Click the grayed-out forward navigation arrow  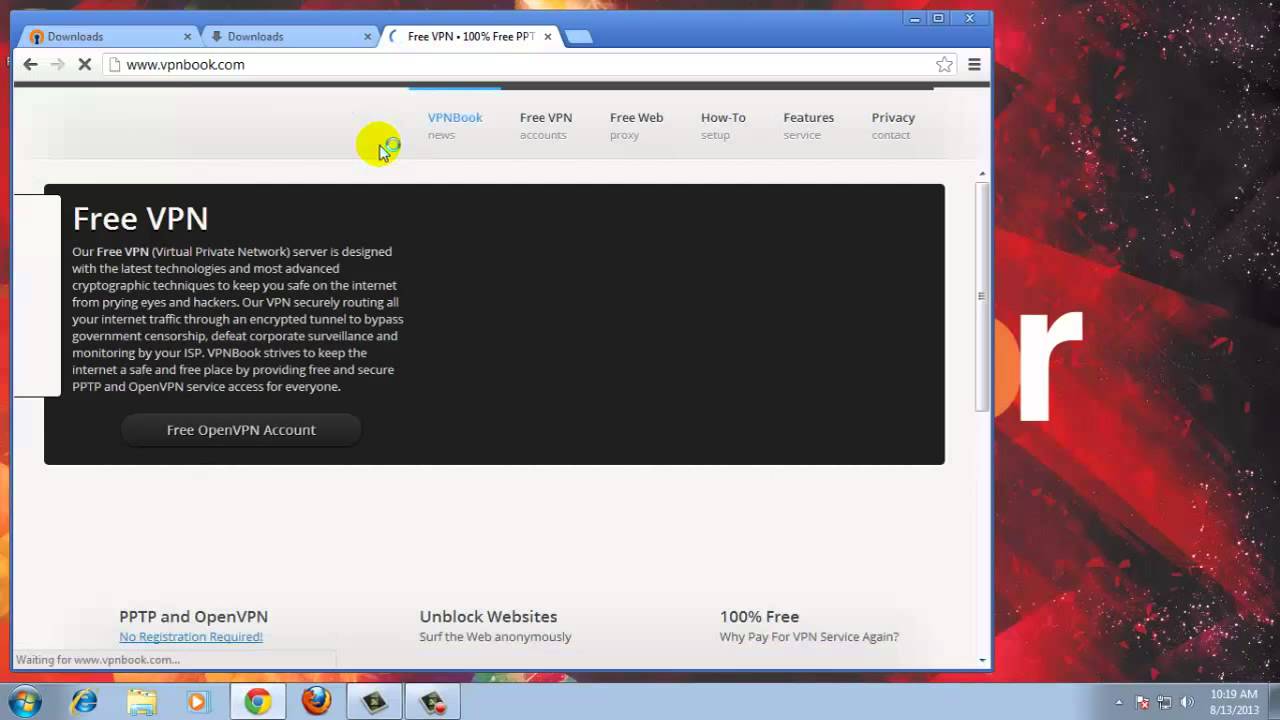[57, 64]
